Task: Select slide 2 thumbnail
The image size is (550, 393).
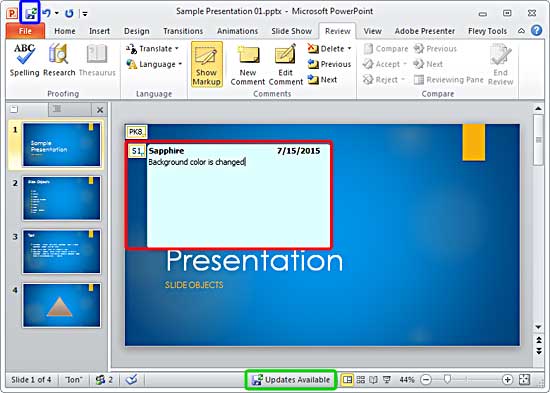Action: 62,198
